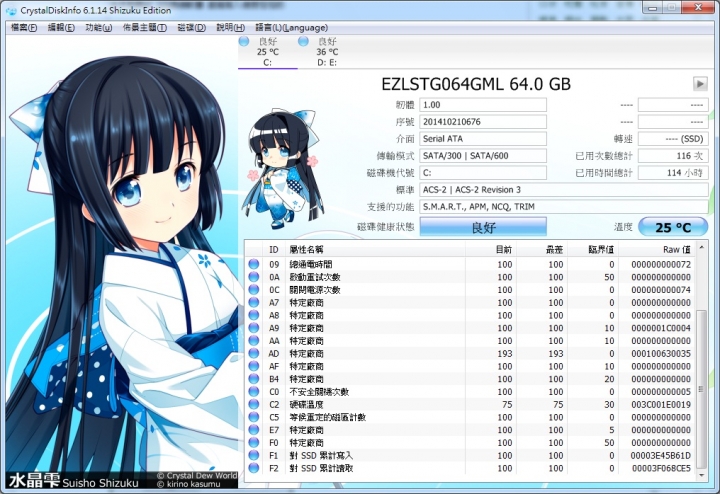The width and height of the screenshot is (720, 494).
Task: Open the 檔案(F) menu
Action: 24,28
